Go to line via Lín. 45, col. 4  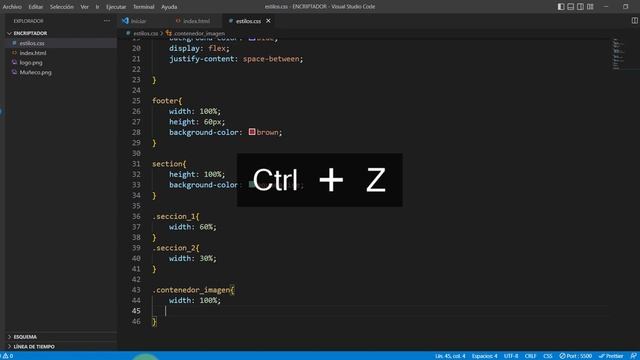point(450,356)
